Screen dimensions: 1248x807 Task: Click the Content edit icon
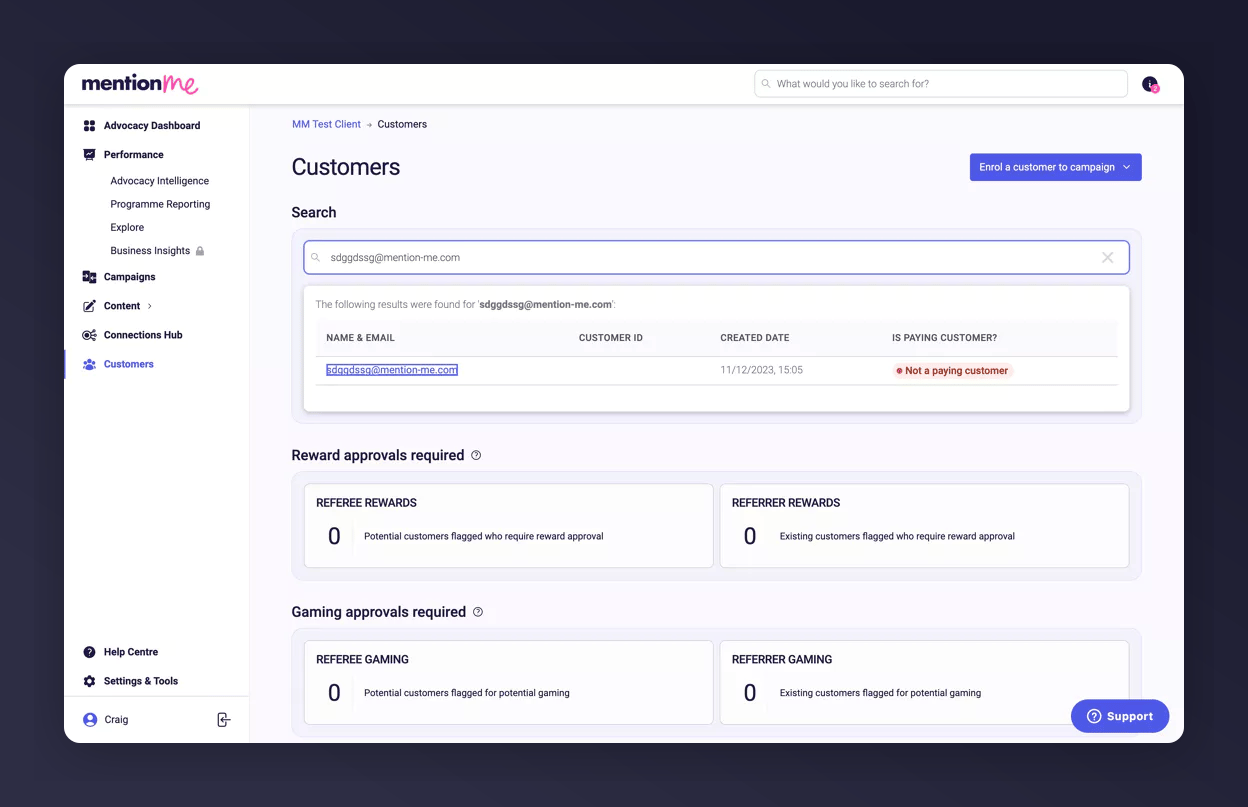tap(89, 306)
